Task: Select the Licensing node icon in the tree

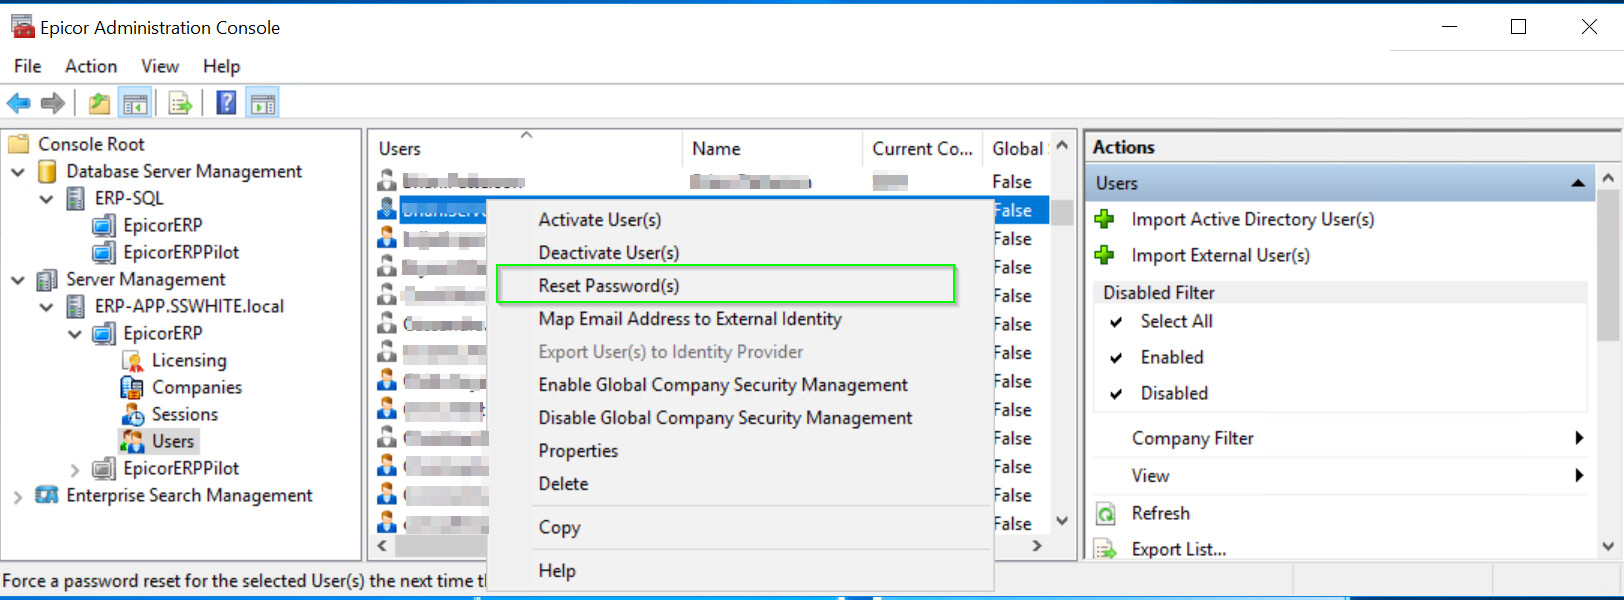Action: 132,360
